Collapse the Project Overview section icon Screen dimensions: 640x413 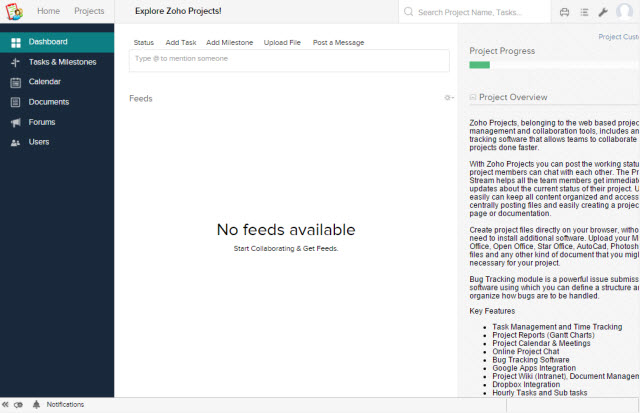point(473,97)
